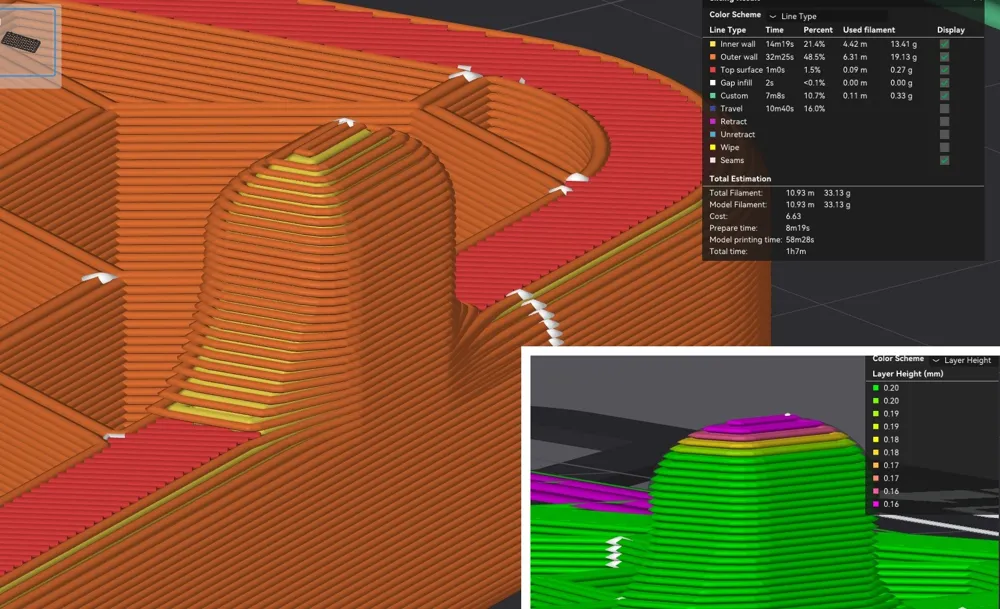Viewport: 1000px width, 609px height.
Task: Click the Line Type column header
Action: click(728, 30)
